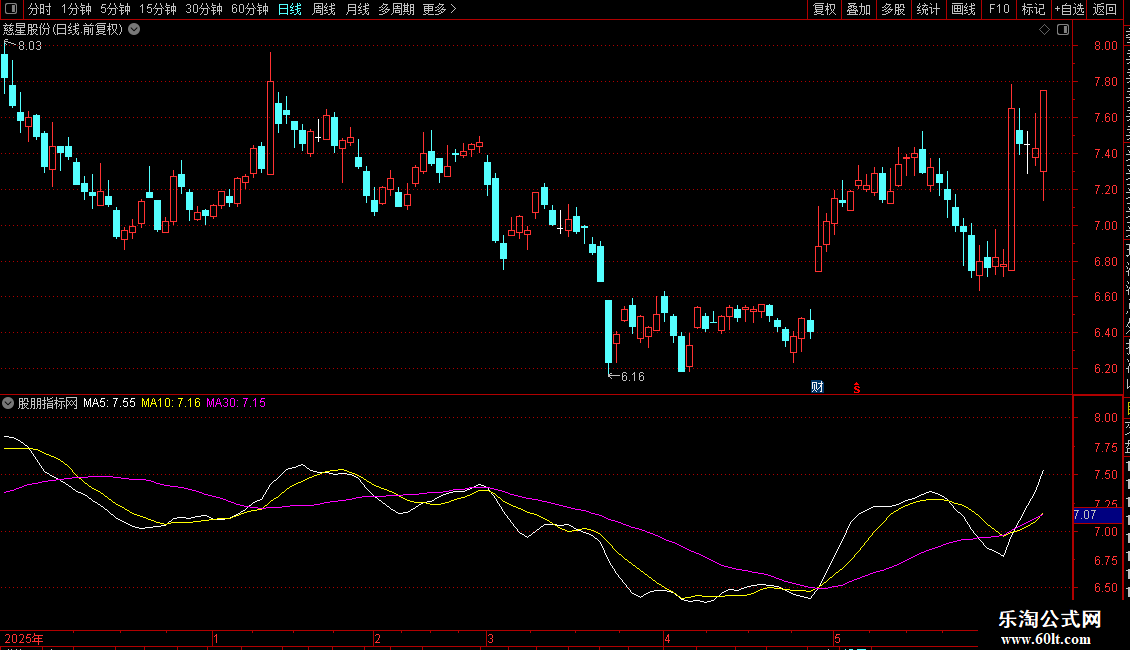
Task: Select 月线 monthly period
Action: [x=357, y=9]
